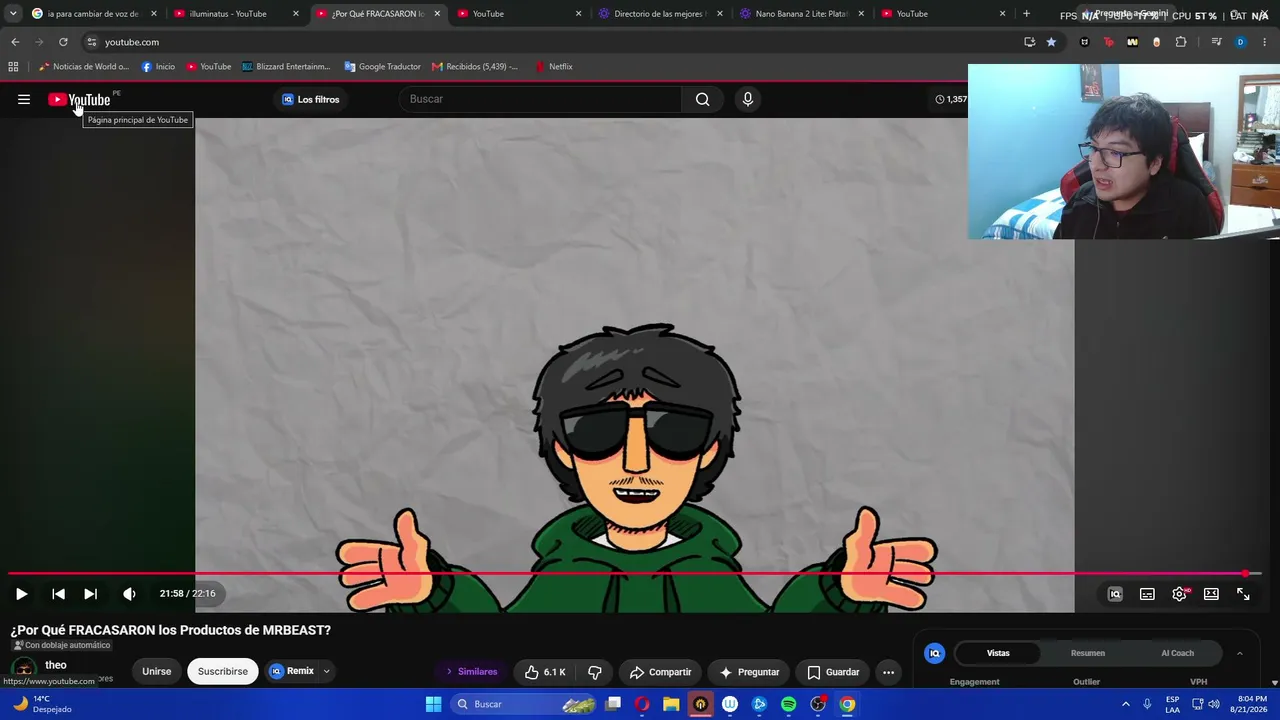Bookmark this page with the star
The width and height of the screenshot is (1280, 720).
tap(1051, 42)
